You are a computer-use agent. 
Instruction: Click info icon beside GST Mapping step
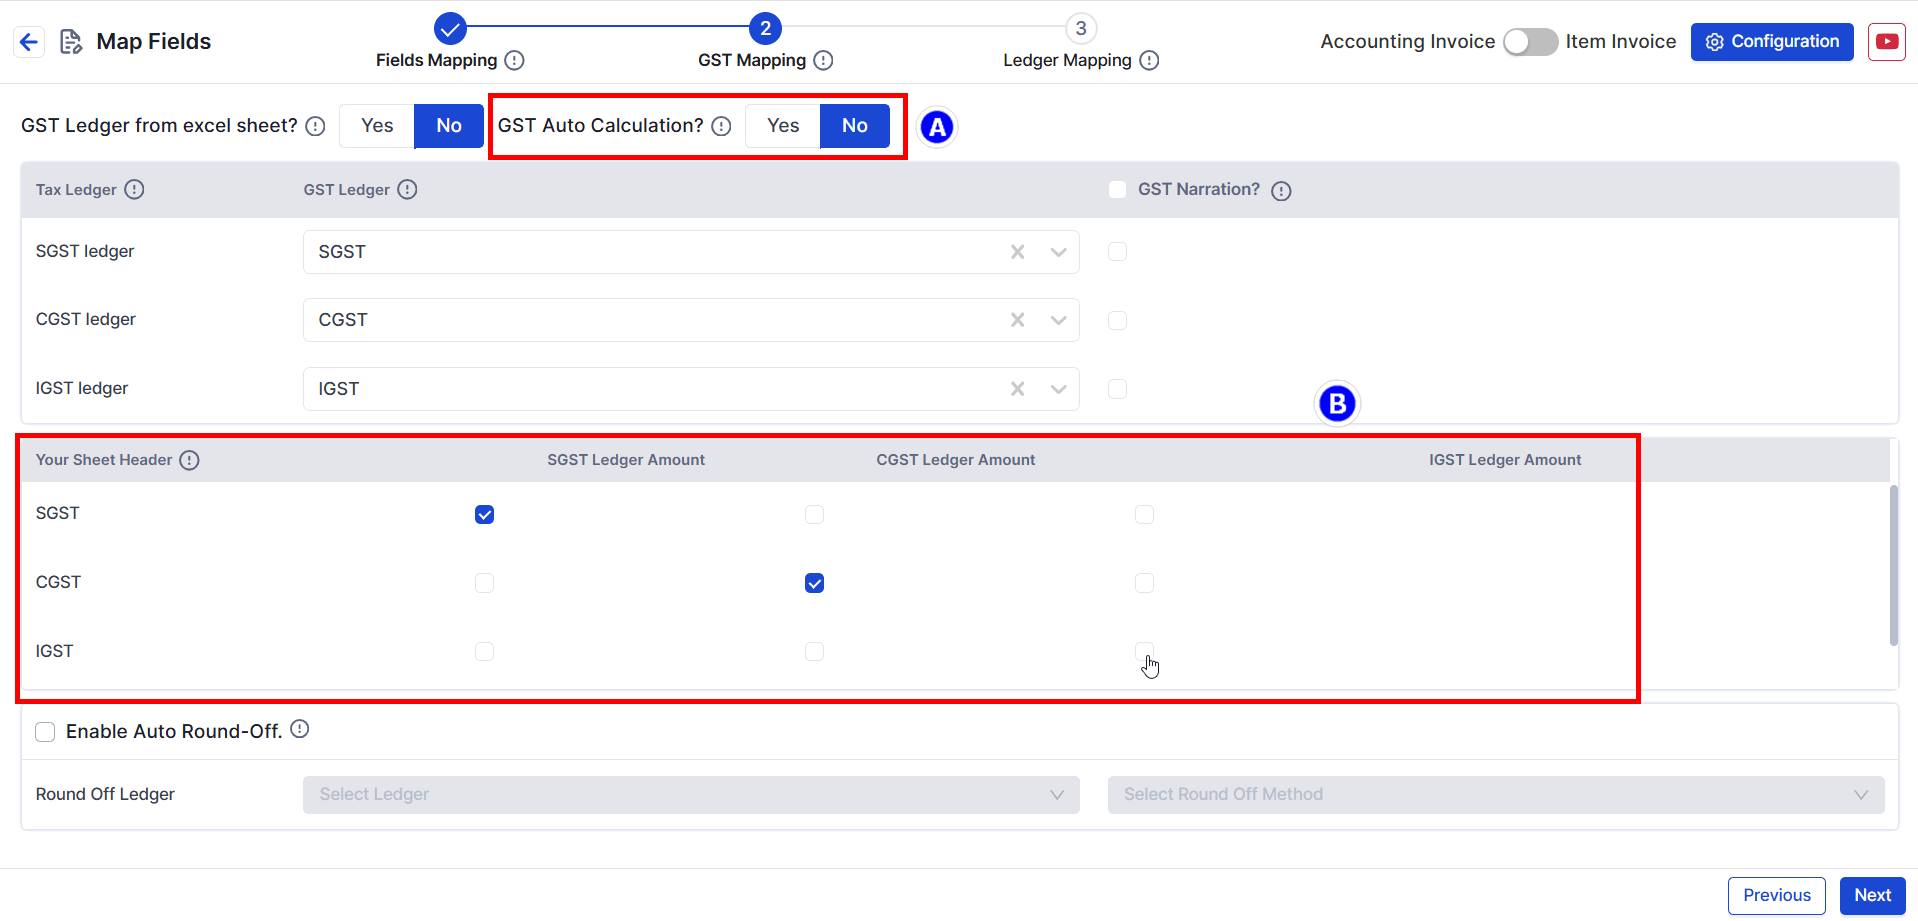[x=823, y=60]
